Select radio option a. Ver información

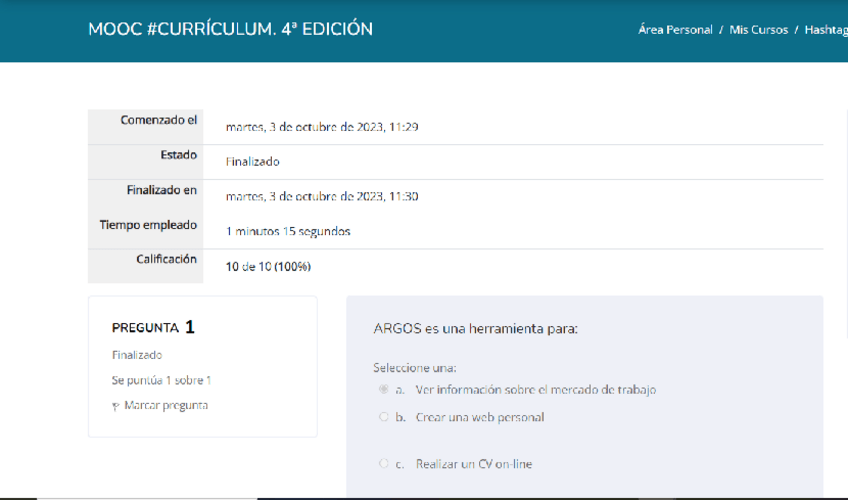[383, 389]
